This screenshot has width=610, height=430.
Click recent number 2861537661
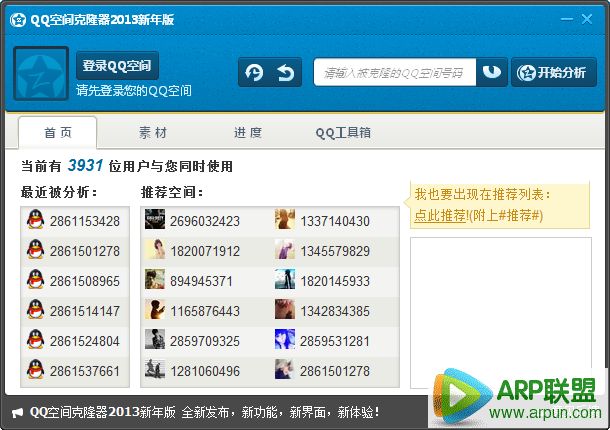(84, 371)
